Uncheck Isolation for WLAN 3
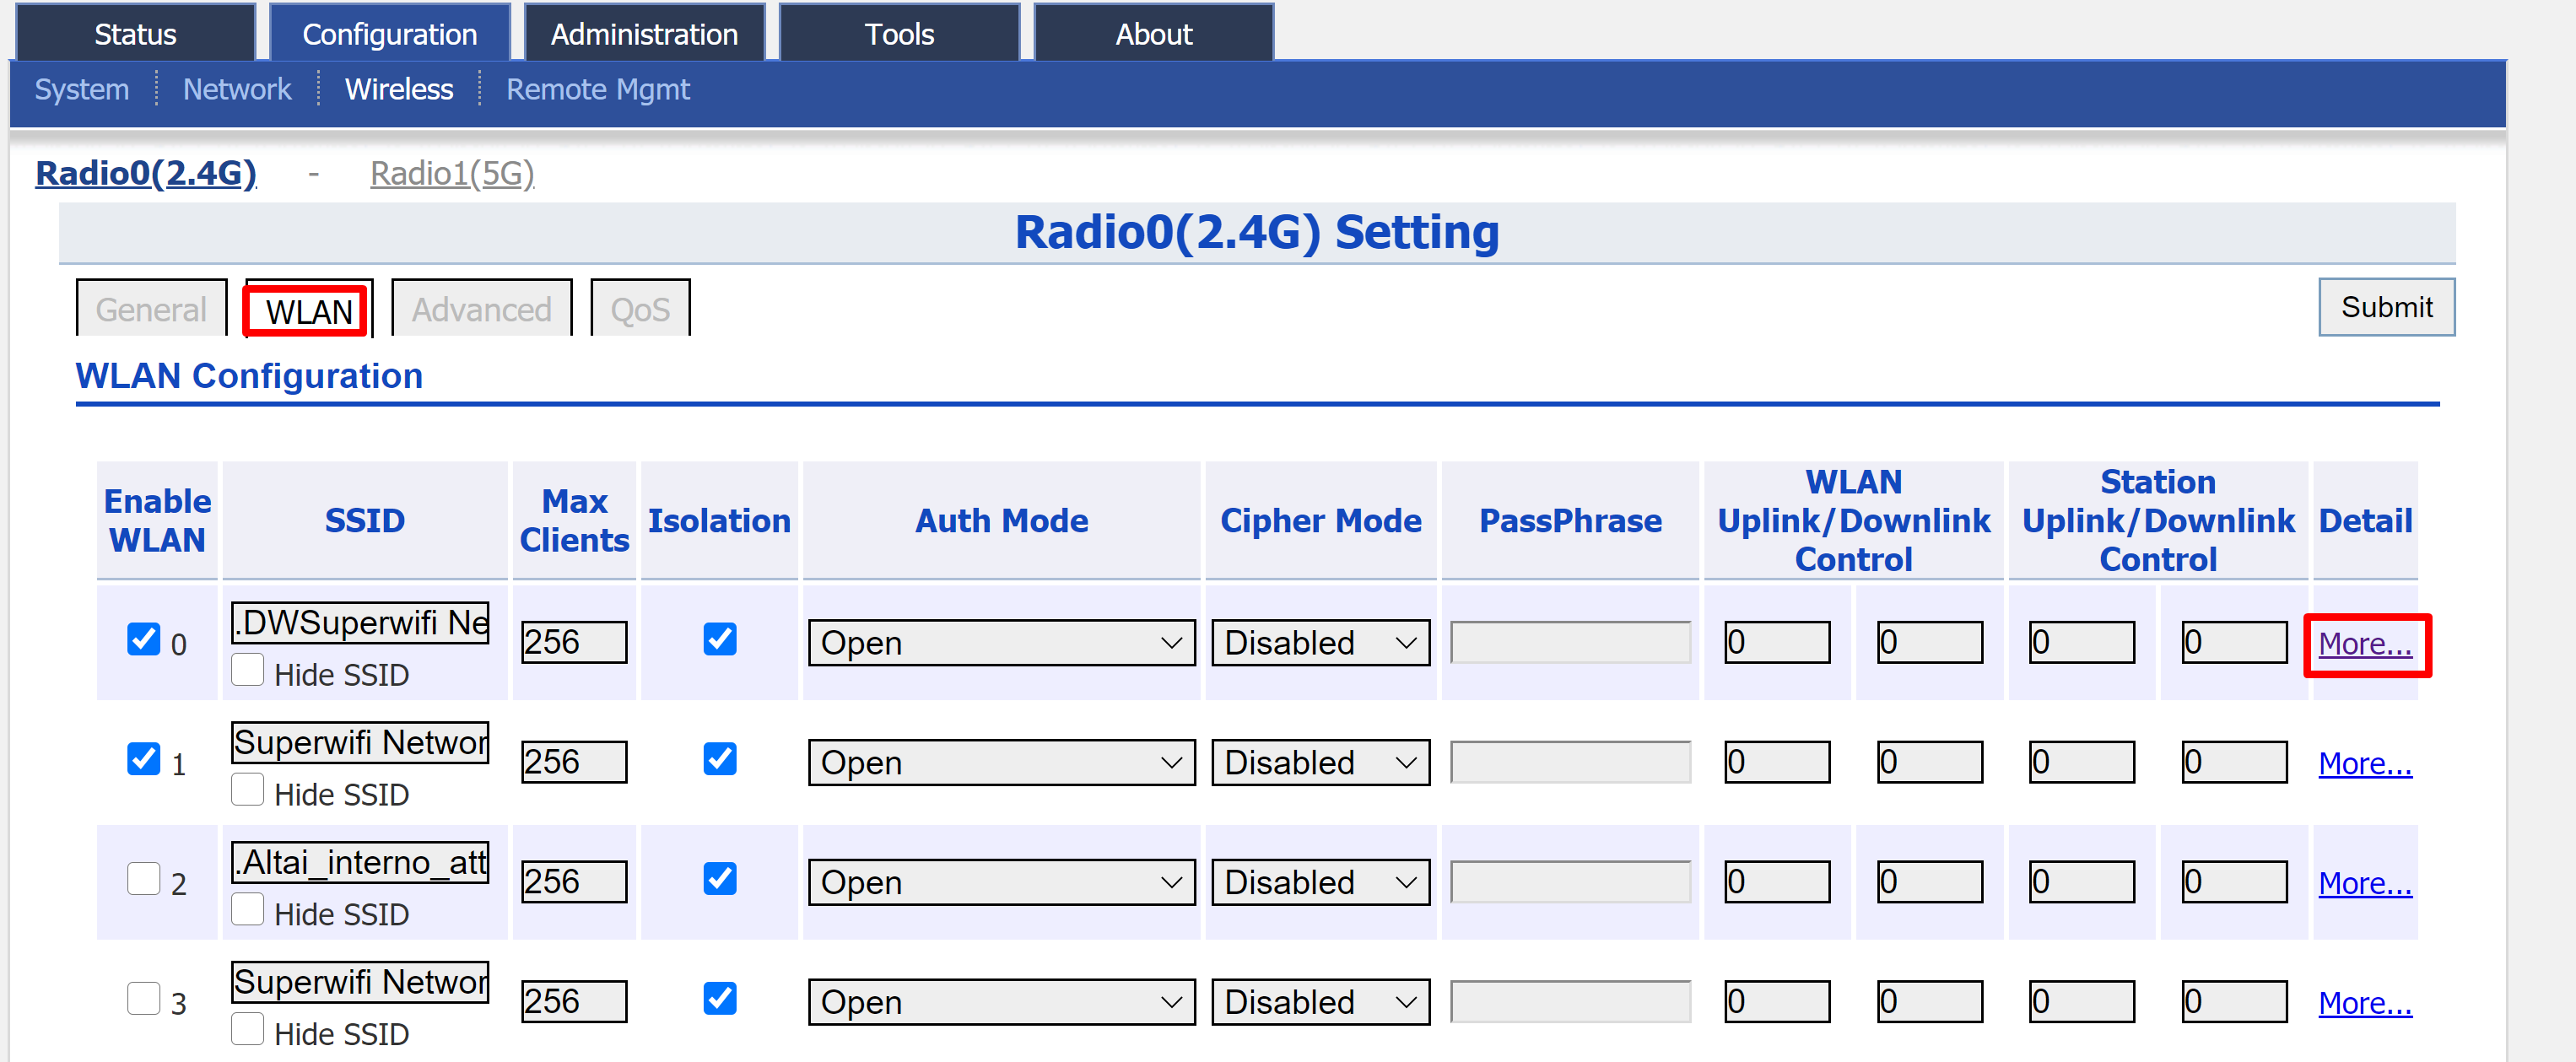Viewport: 2576px width, 1062px height. tap(719, 998)
